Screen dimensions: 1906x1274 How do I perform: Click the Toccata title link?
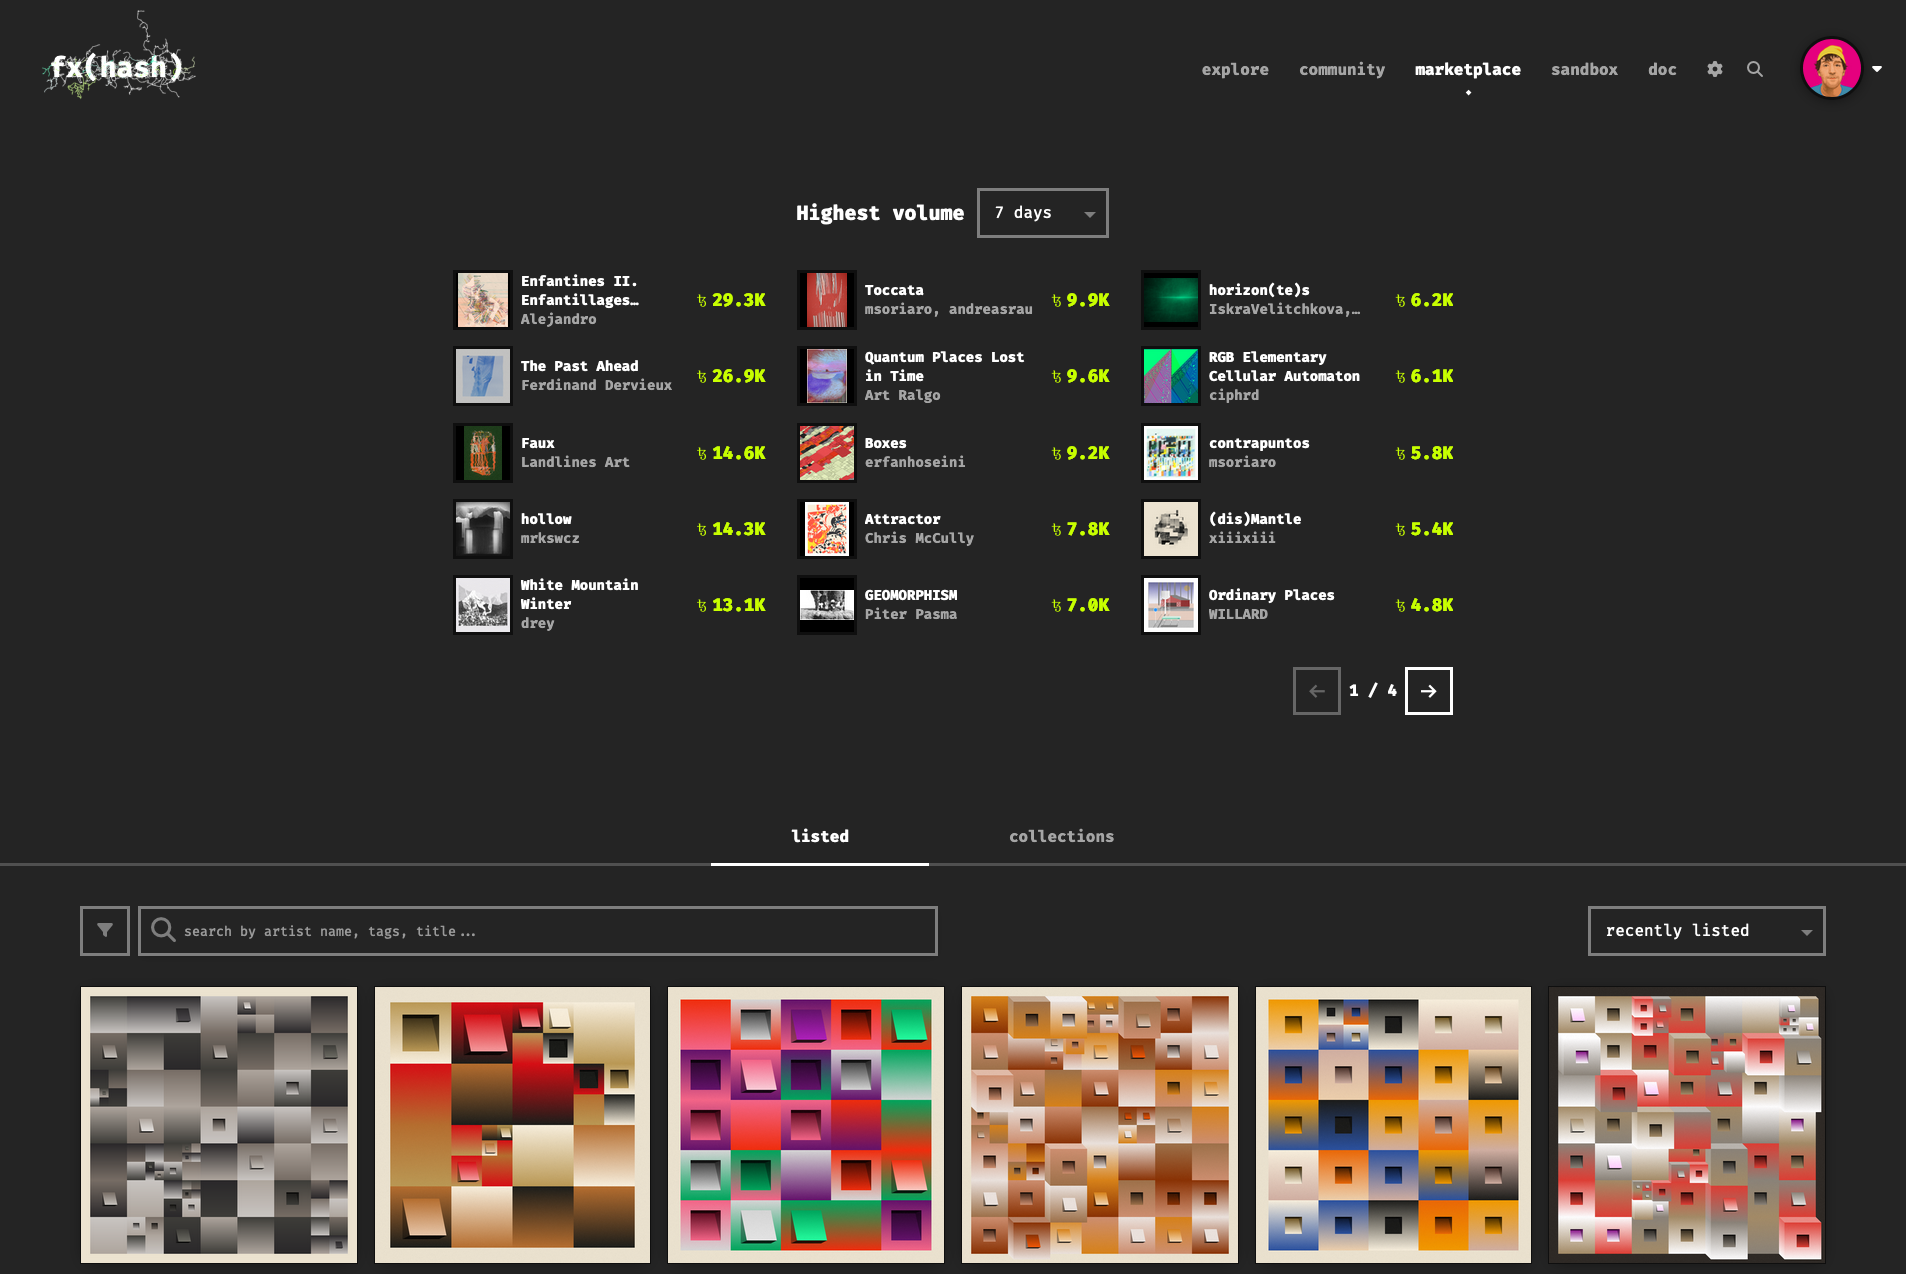[894, 290]
